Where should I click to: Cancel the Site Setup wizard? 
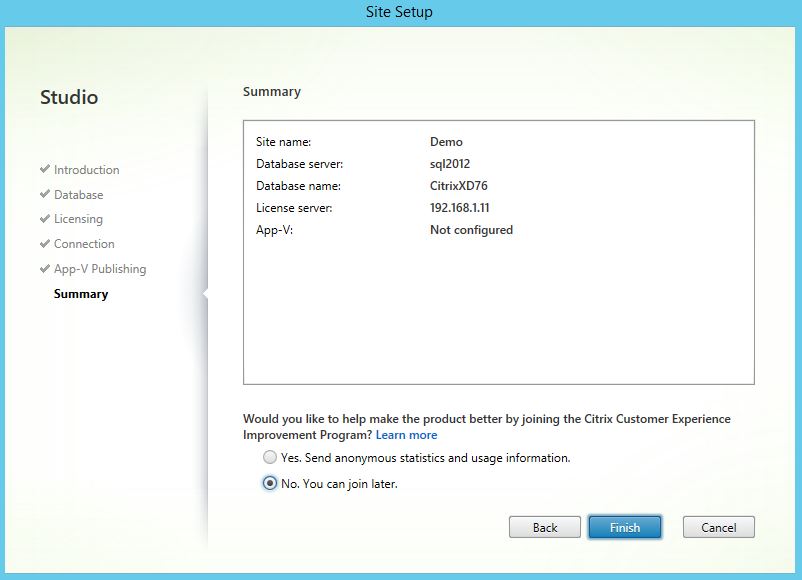(x=718, y=527)
